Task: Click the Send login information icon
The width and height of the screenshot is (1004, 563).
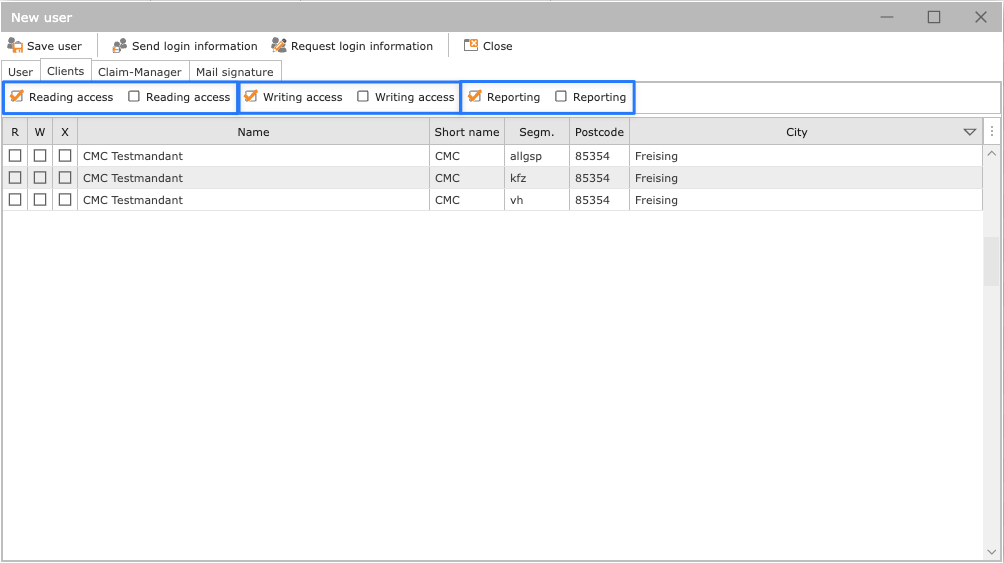Action: [x=120, y=46]
